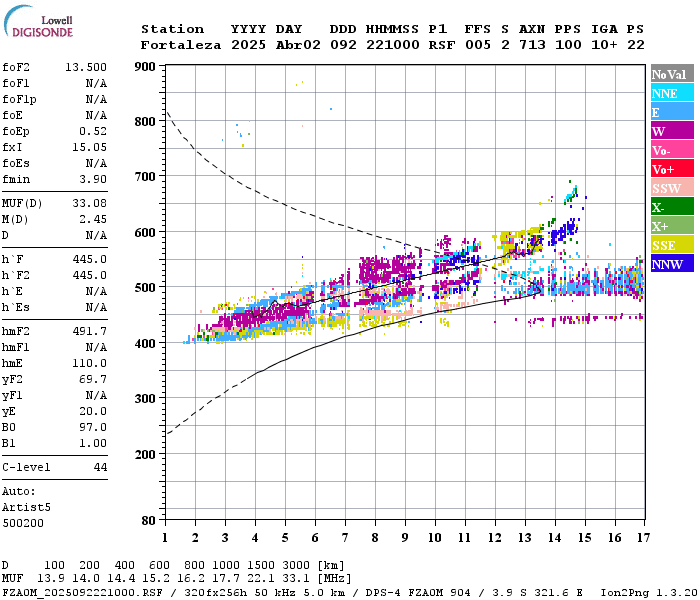Click the foF2 value 13.500
Viewport: 700px width, 600px height.
(x=86, y=67)
